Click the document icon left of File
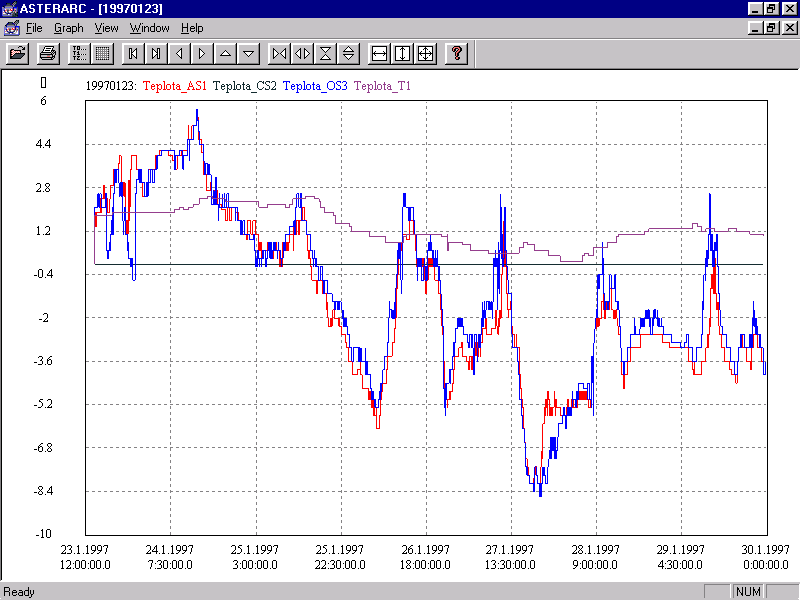This screenshot has height=600, width=800. coord(11,28)
